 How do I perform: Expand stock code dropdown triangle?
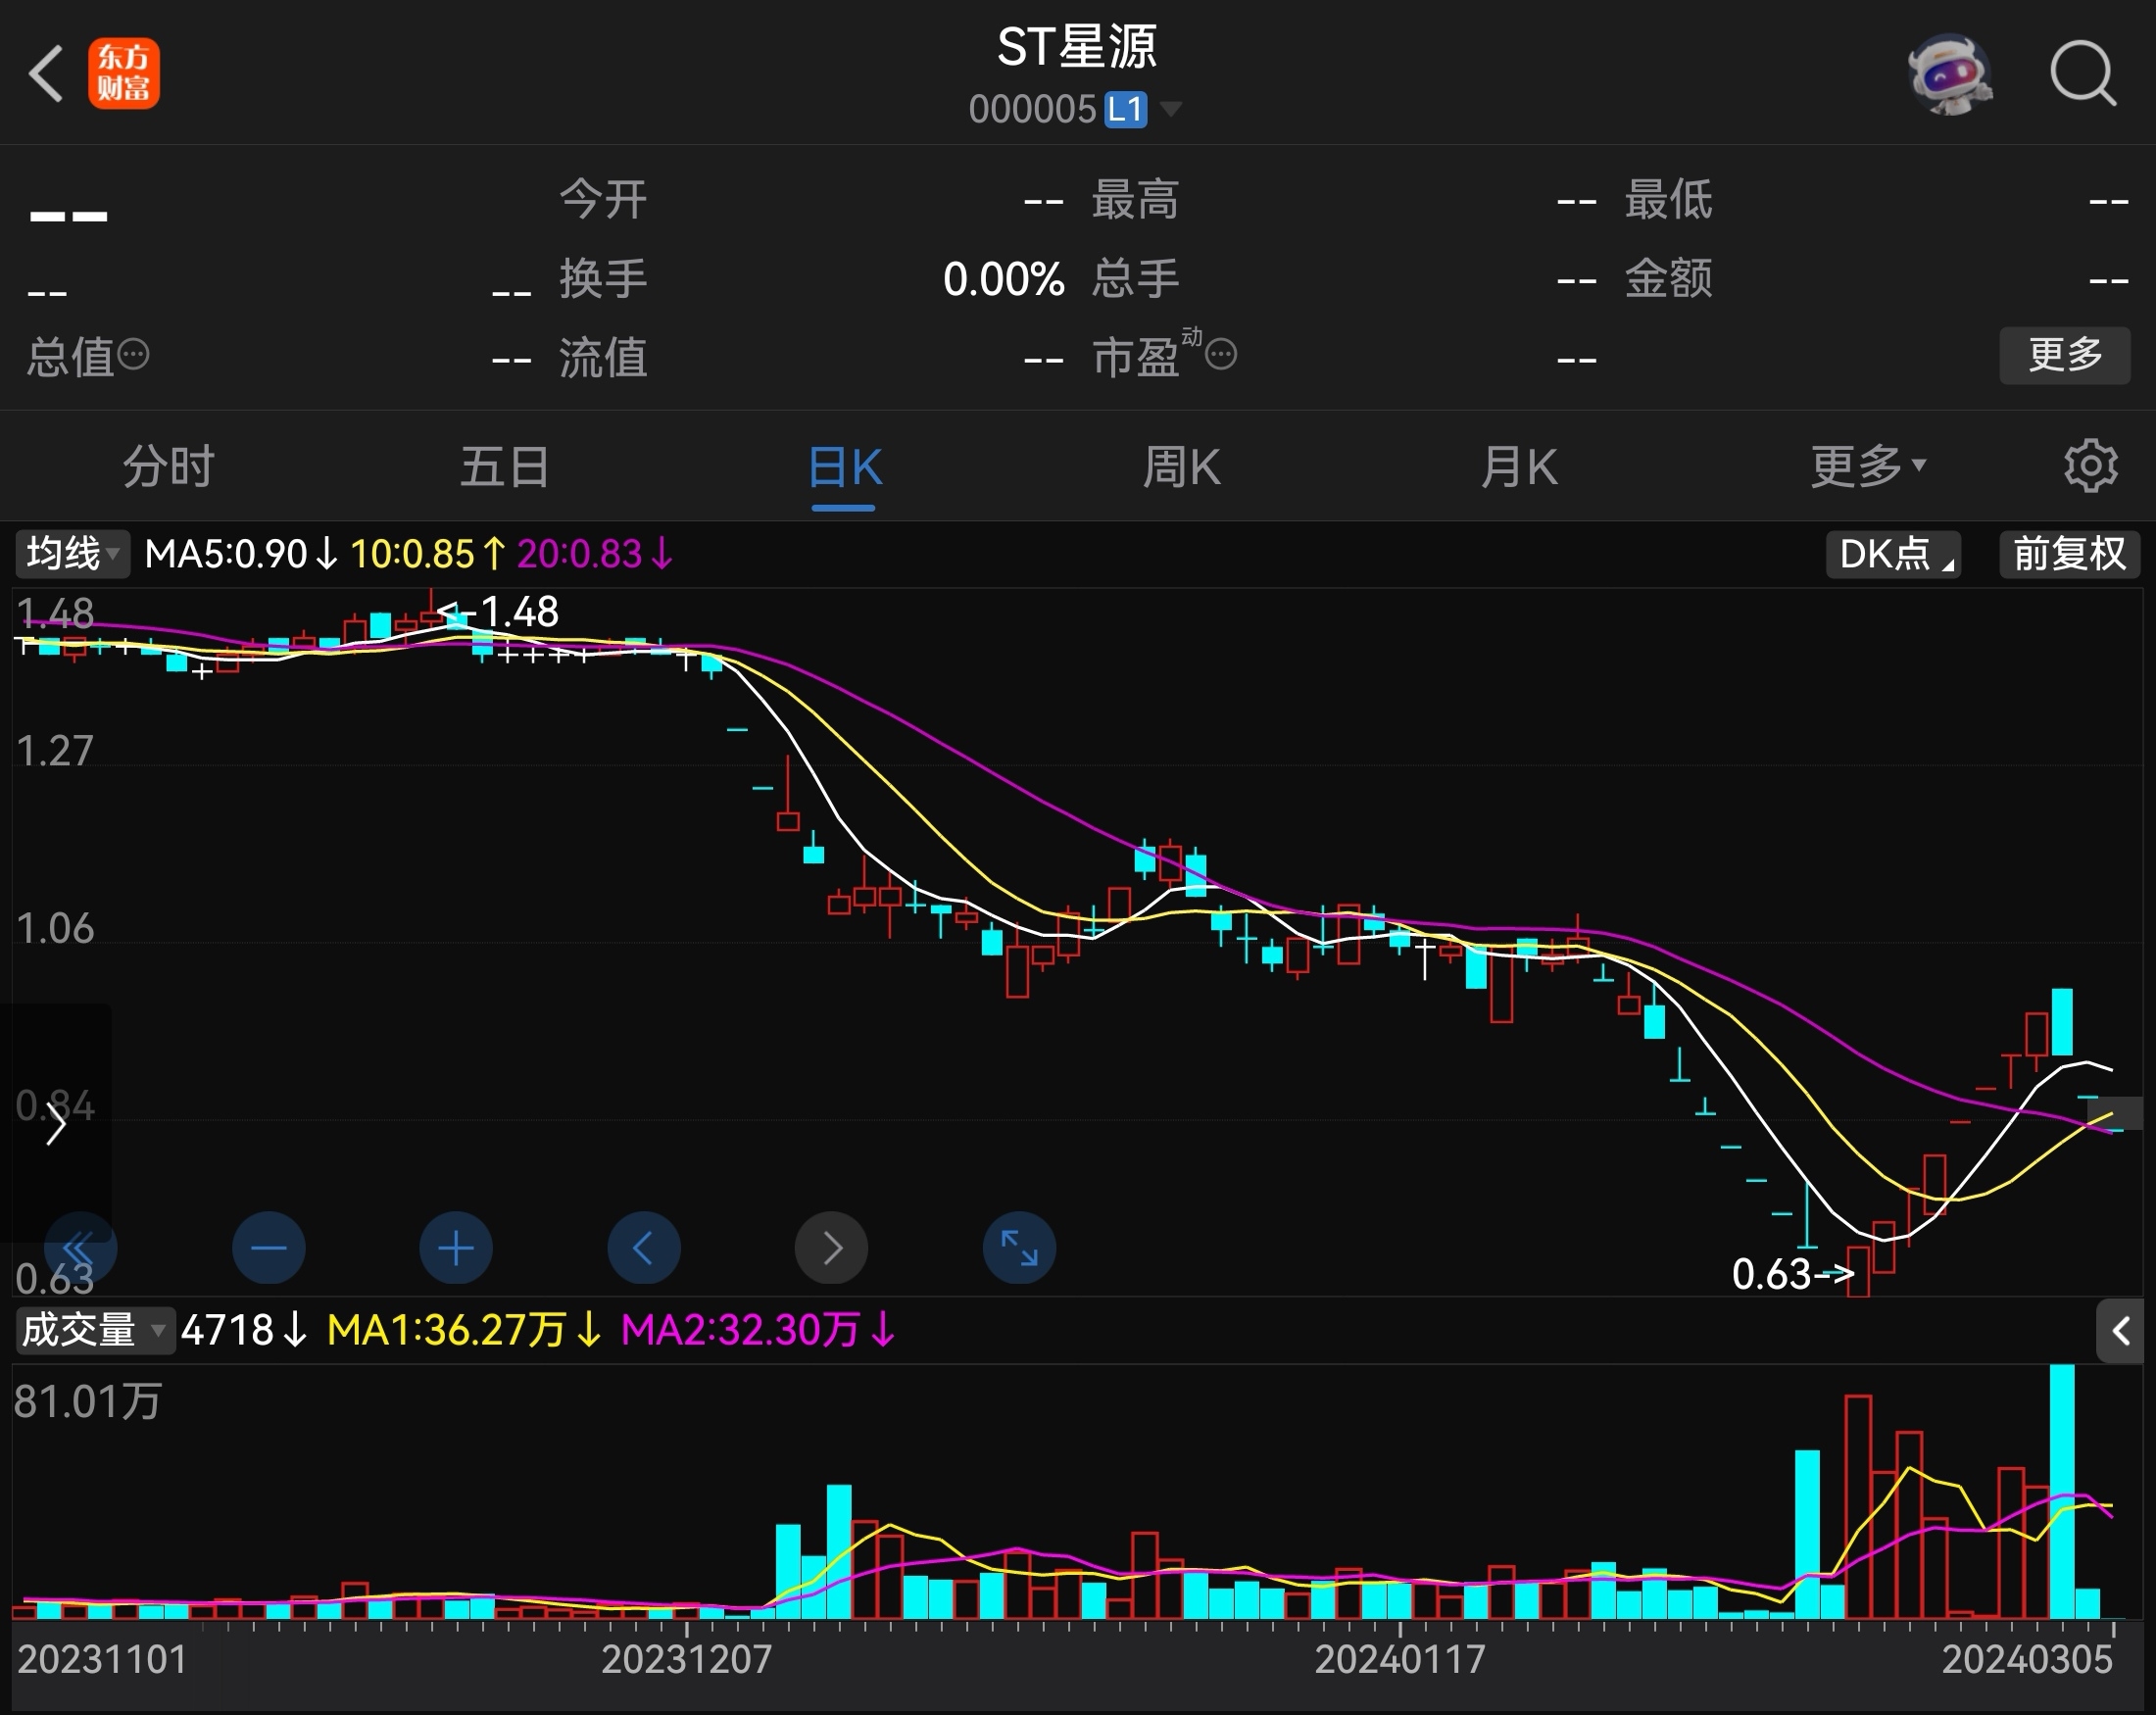[1169, 108]
